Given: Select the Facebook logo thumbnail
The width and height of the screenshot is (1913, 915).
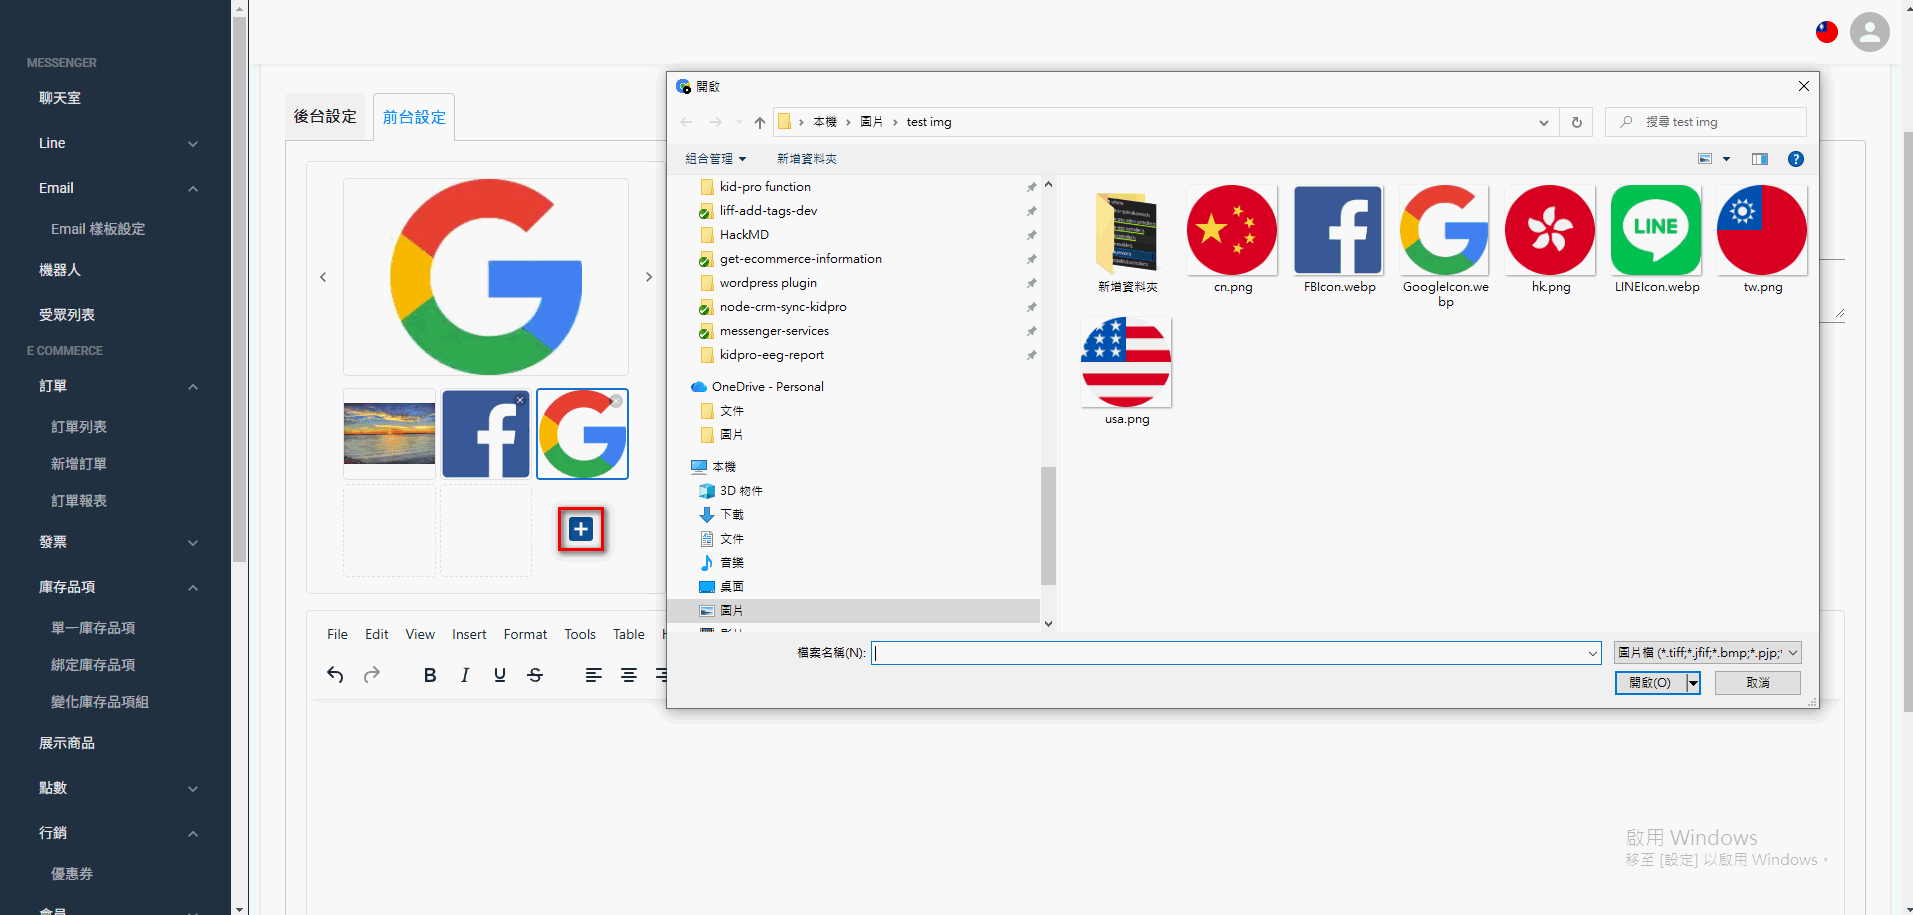Looking at the screenshot, I should point(486,434).
